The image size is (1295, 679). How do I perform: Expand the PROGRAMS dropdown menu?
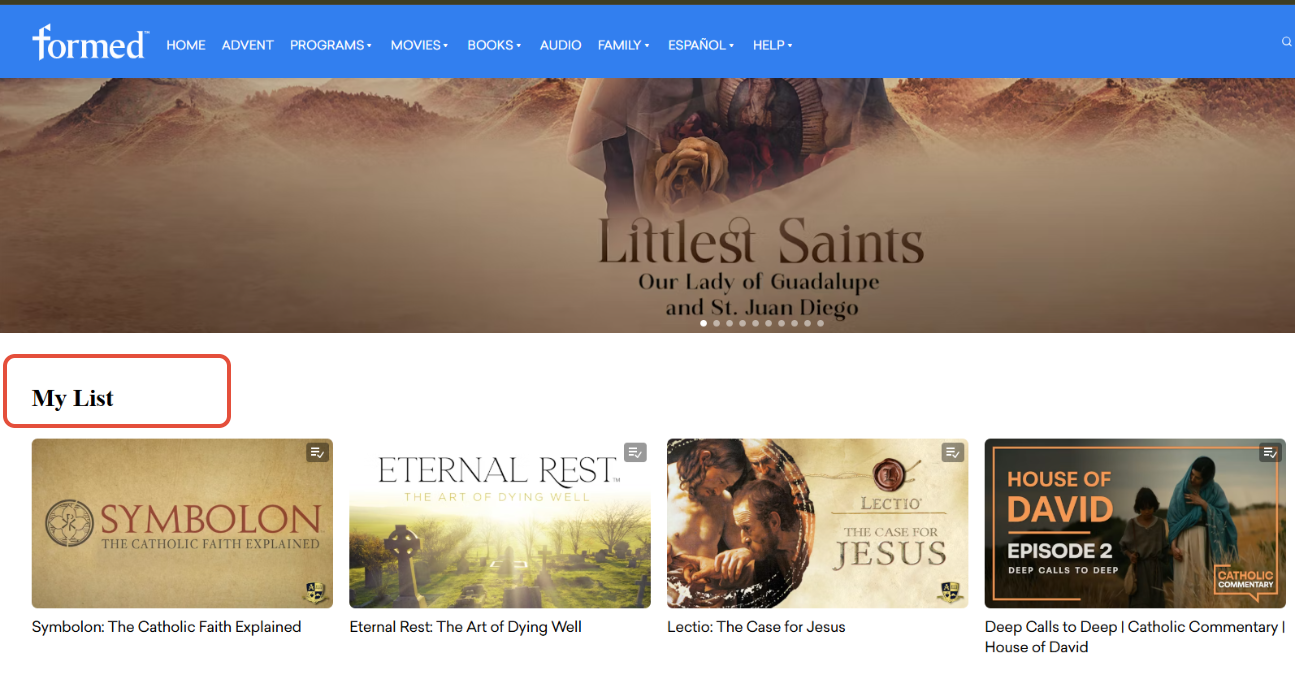coord(331,45)
